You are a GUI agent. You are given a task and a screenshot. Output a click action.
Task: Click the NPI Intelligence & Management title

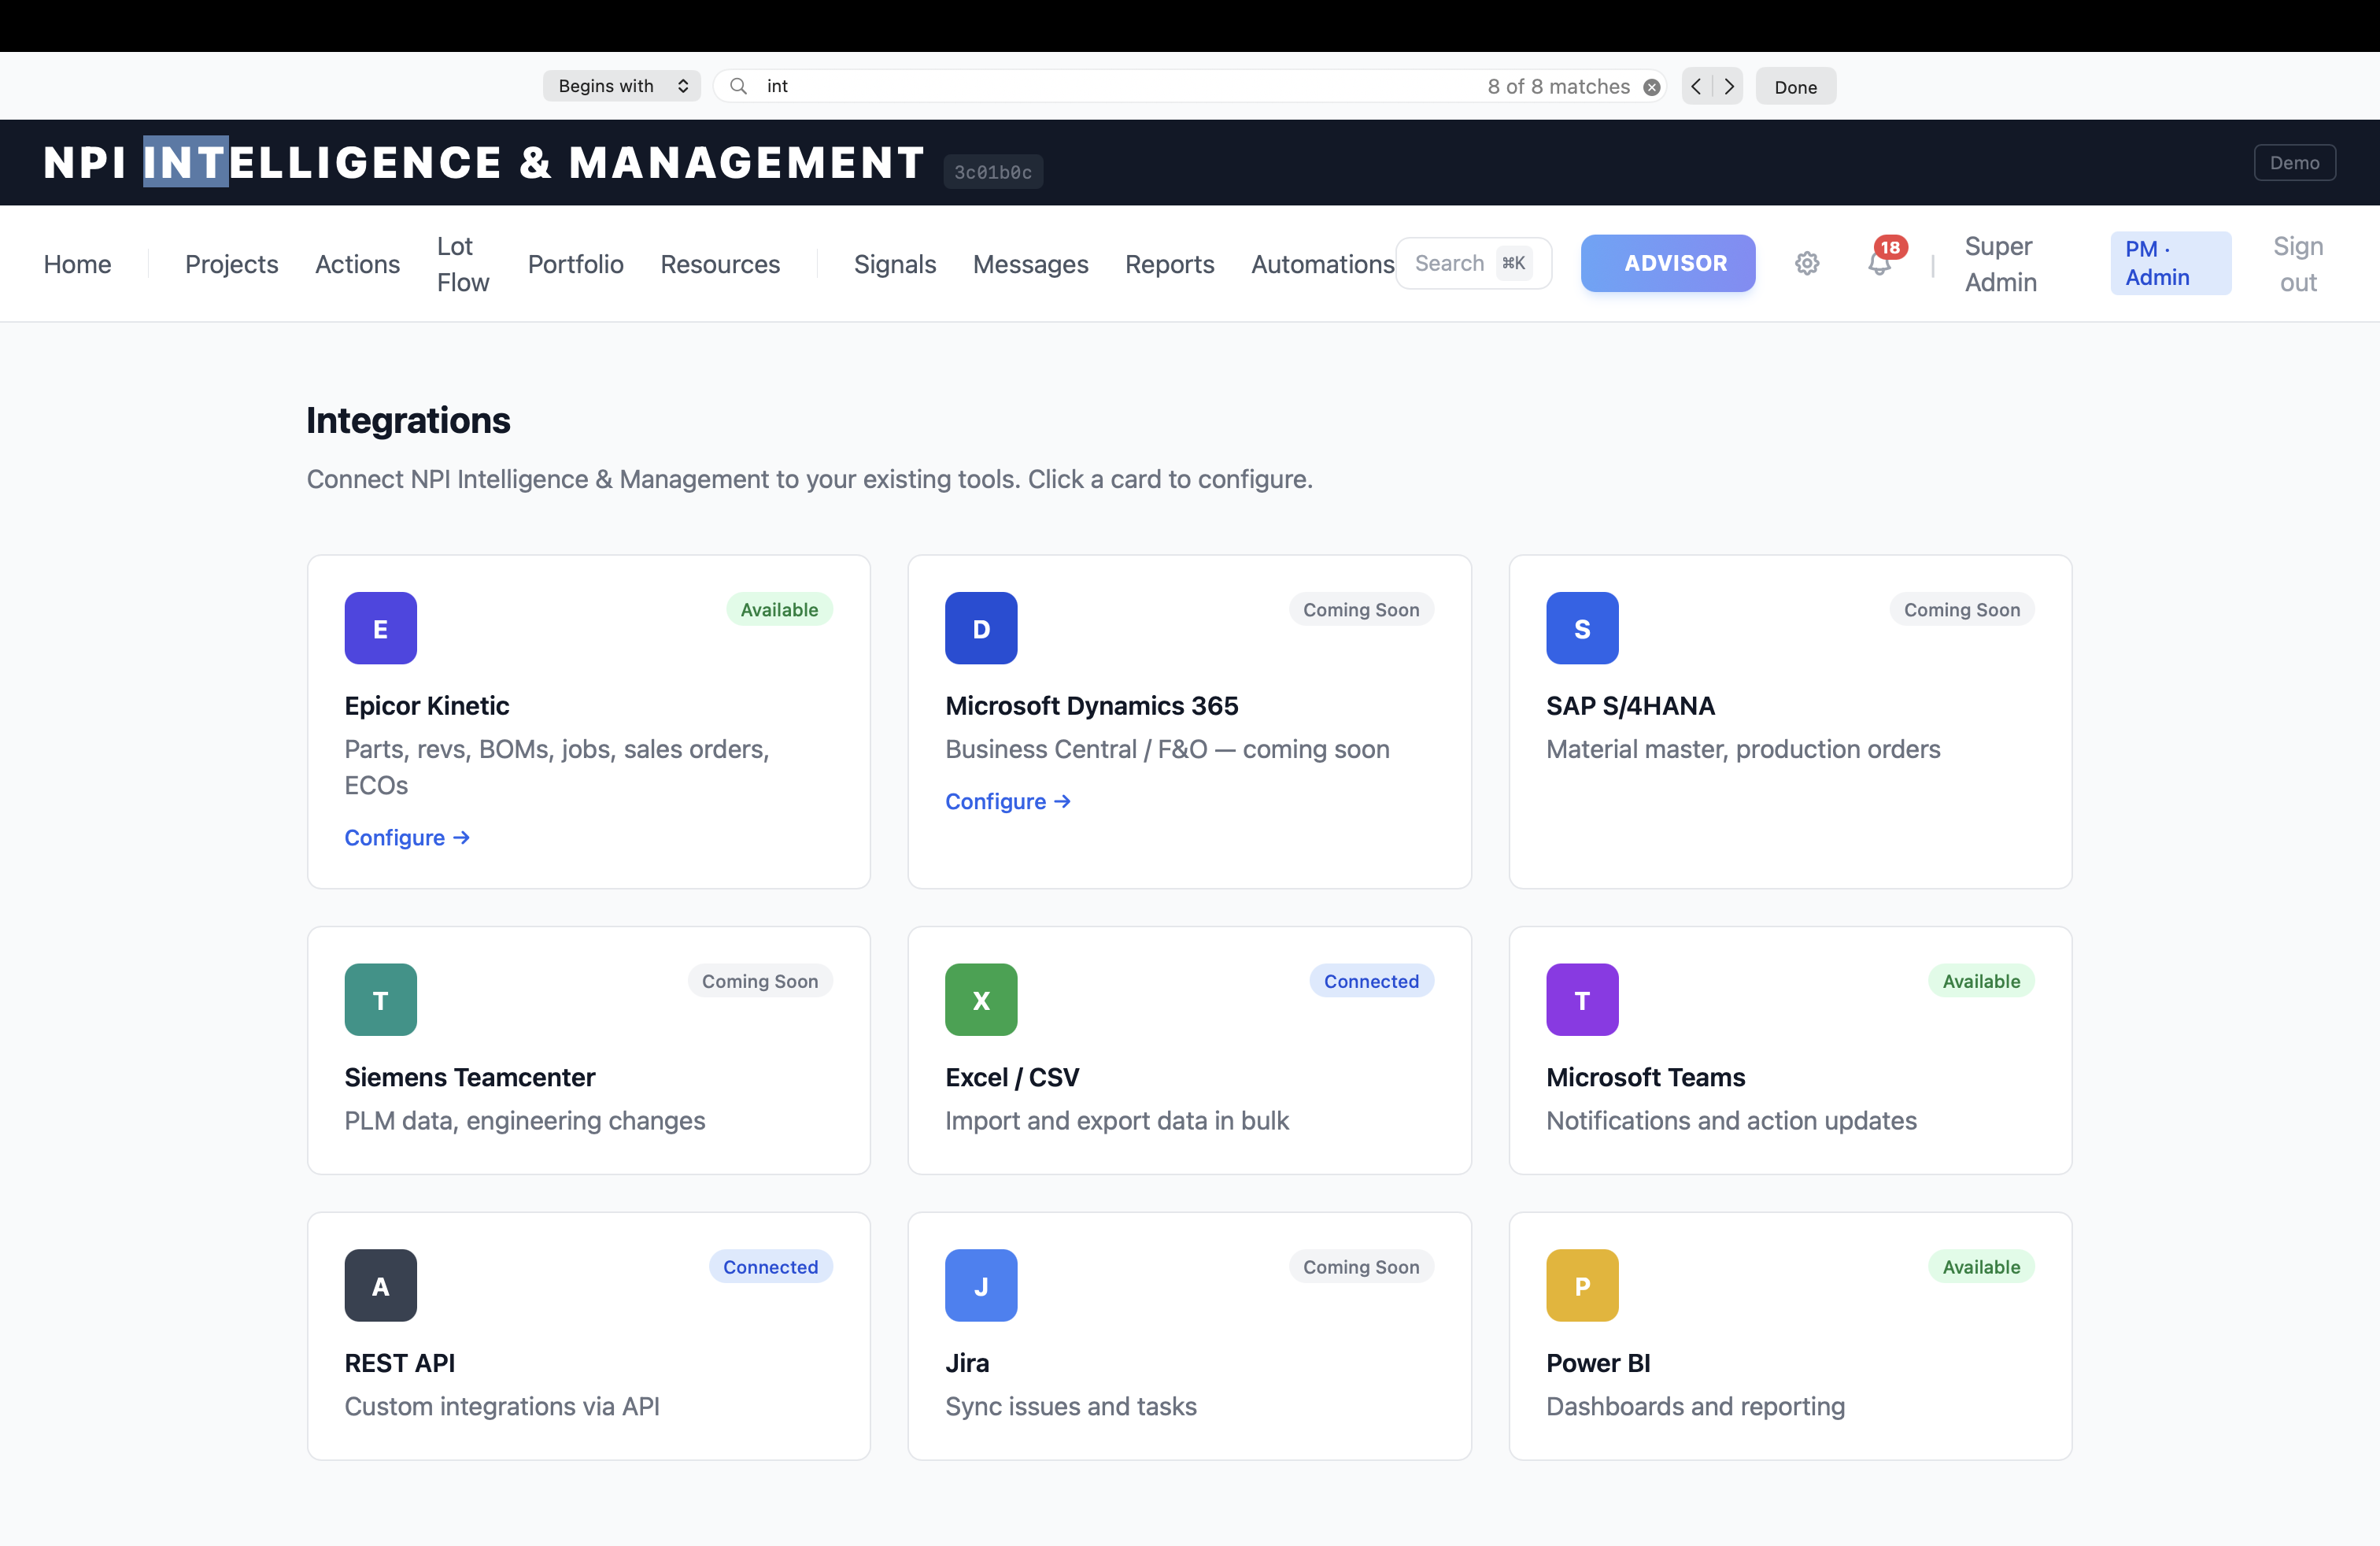[484, 162]
